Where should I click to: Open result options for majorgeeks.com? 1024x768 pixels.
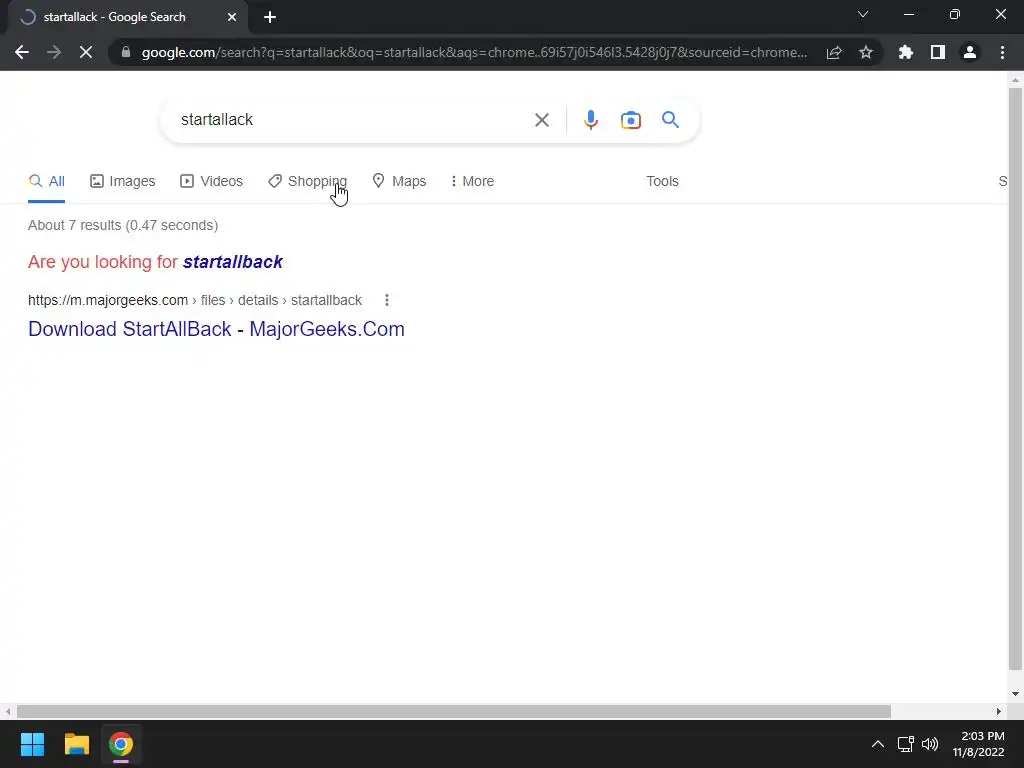(x=387, y=300)
